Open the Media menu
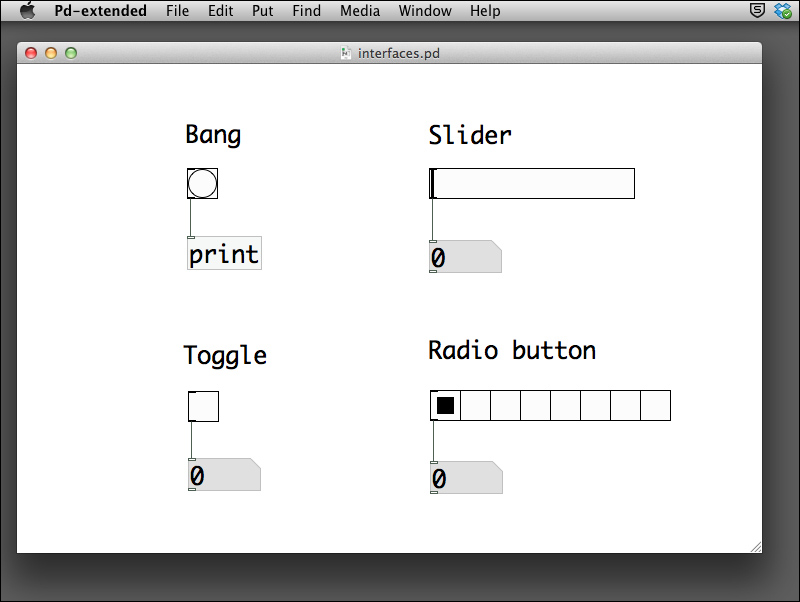Viewport: 800px width, 602px height. tap(359, 10)
